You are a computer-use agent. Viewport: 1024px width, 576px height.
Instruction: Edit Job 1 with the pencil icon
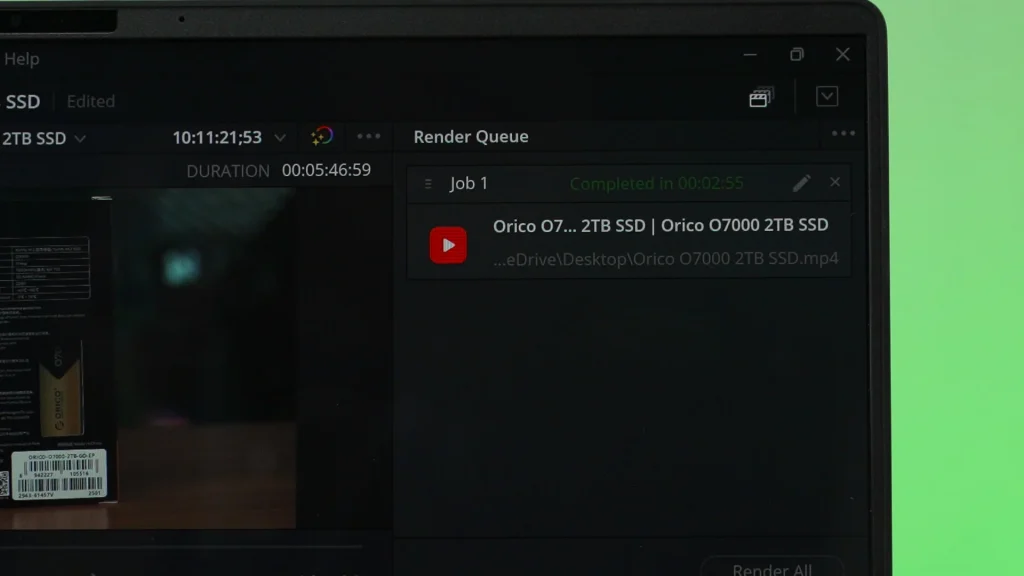802,183
